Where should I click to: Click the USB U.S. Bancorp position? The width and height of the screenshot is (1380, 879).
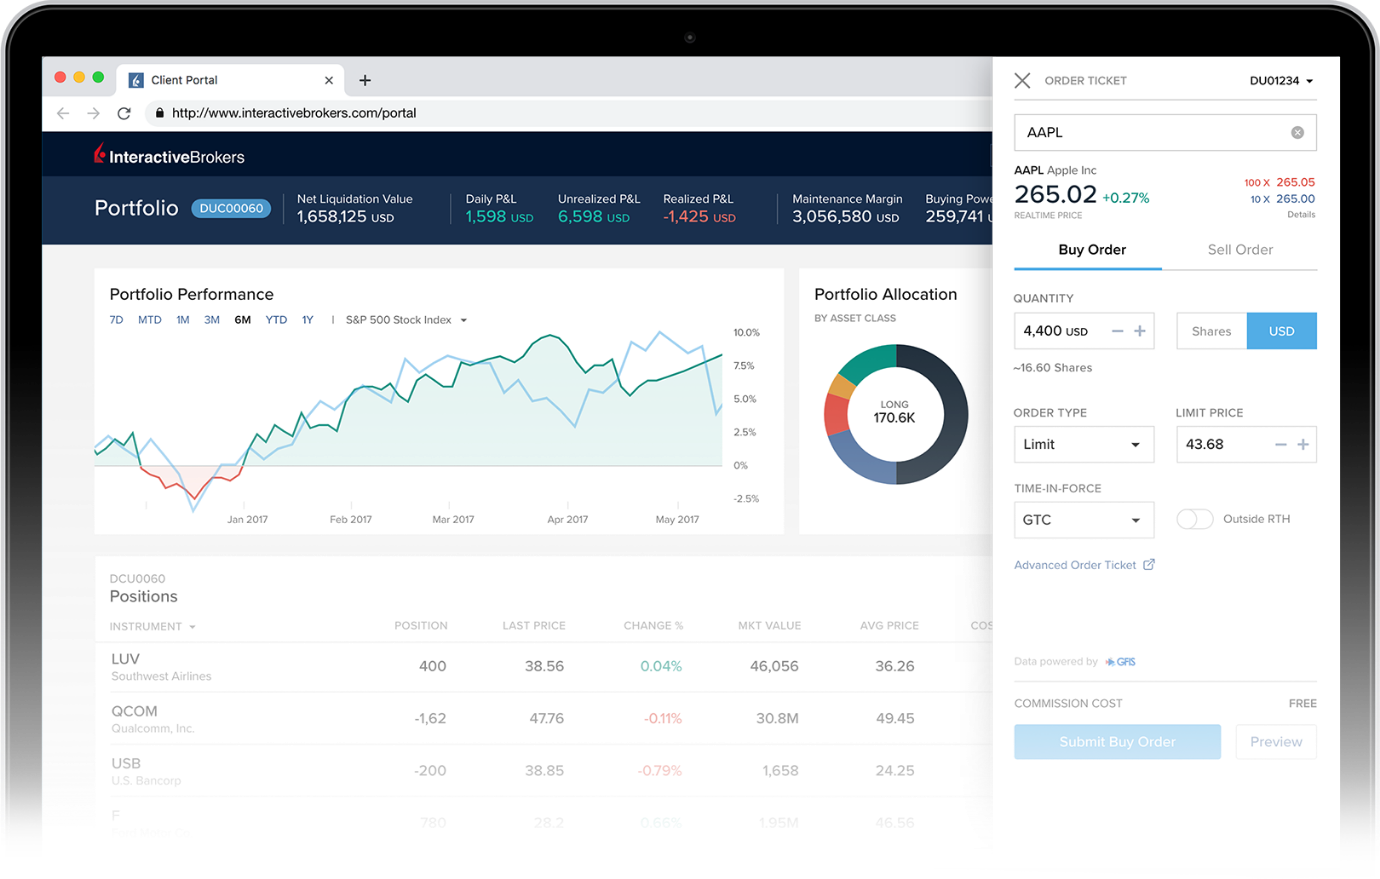(146, 770)
